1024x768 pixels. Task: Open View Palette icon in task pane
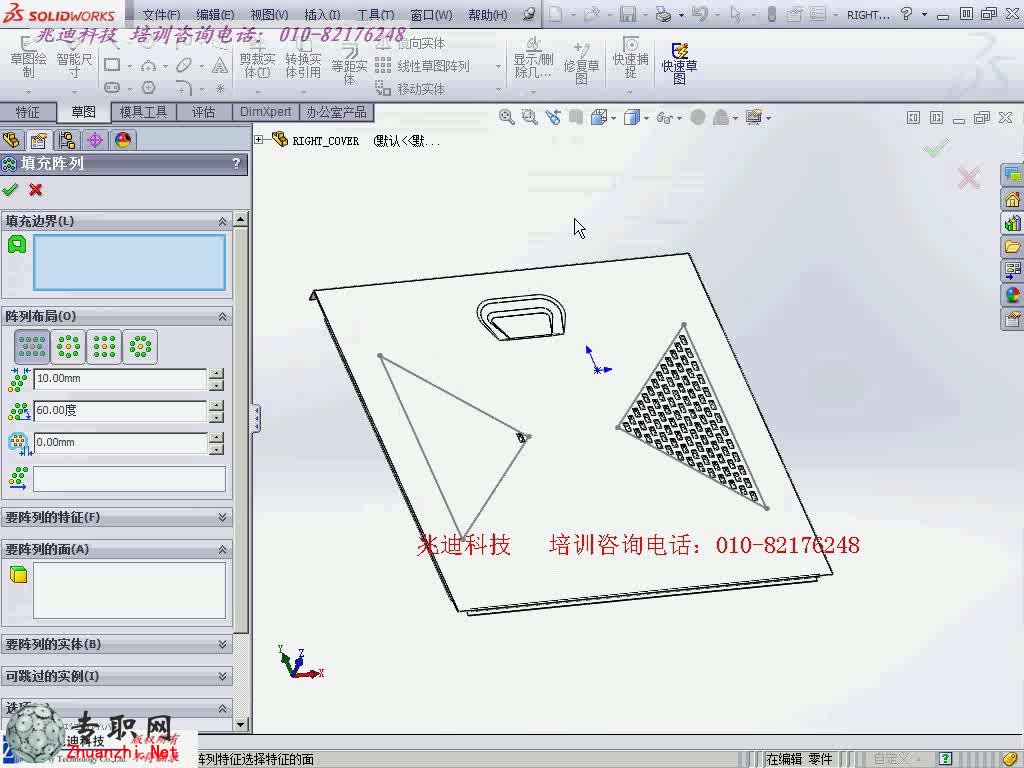point(1012,270)
